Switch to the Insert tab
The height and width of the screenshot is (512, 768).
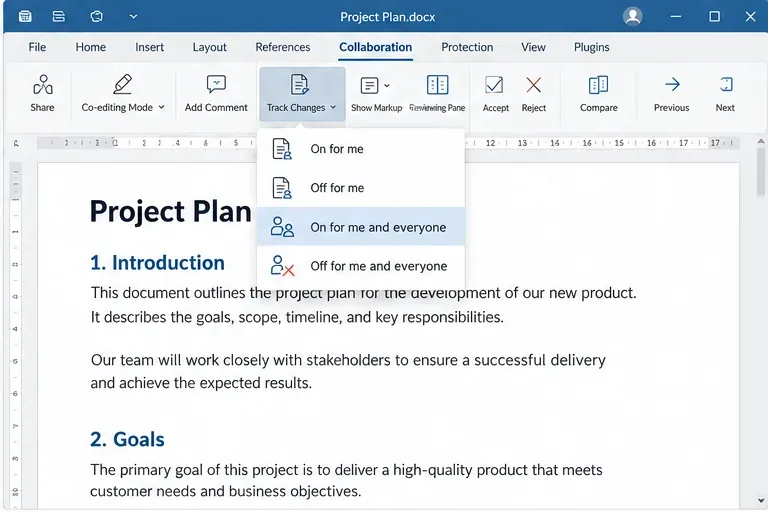click(149, 47)
